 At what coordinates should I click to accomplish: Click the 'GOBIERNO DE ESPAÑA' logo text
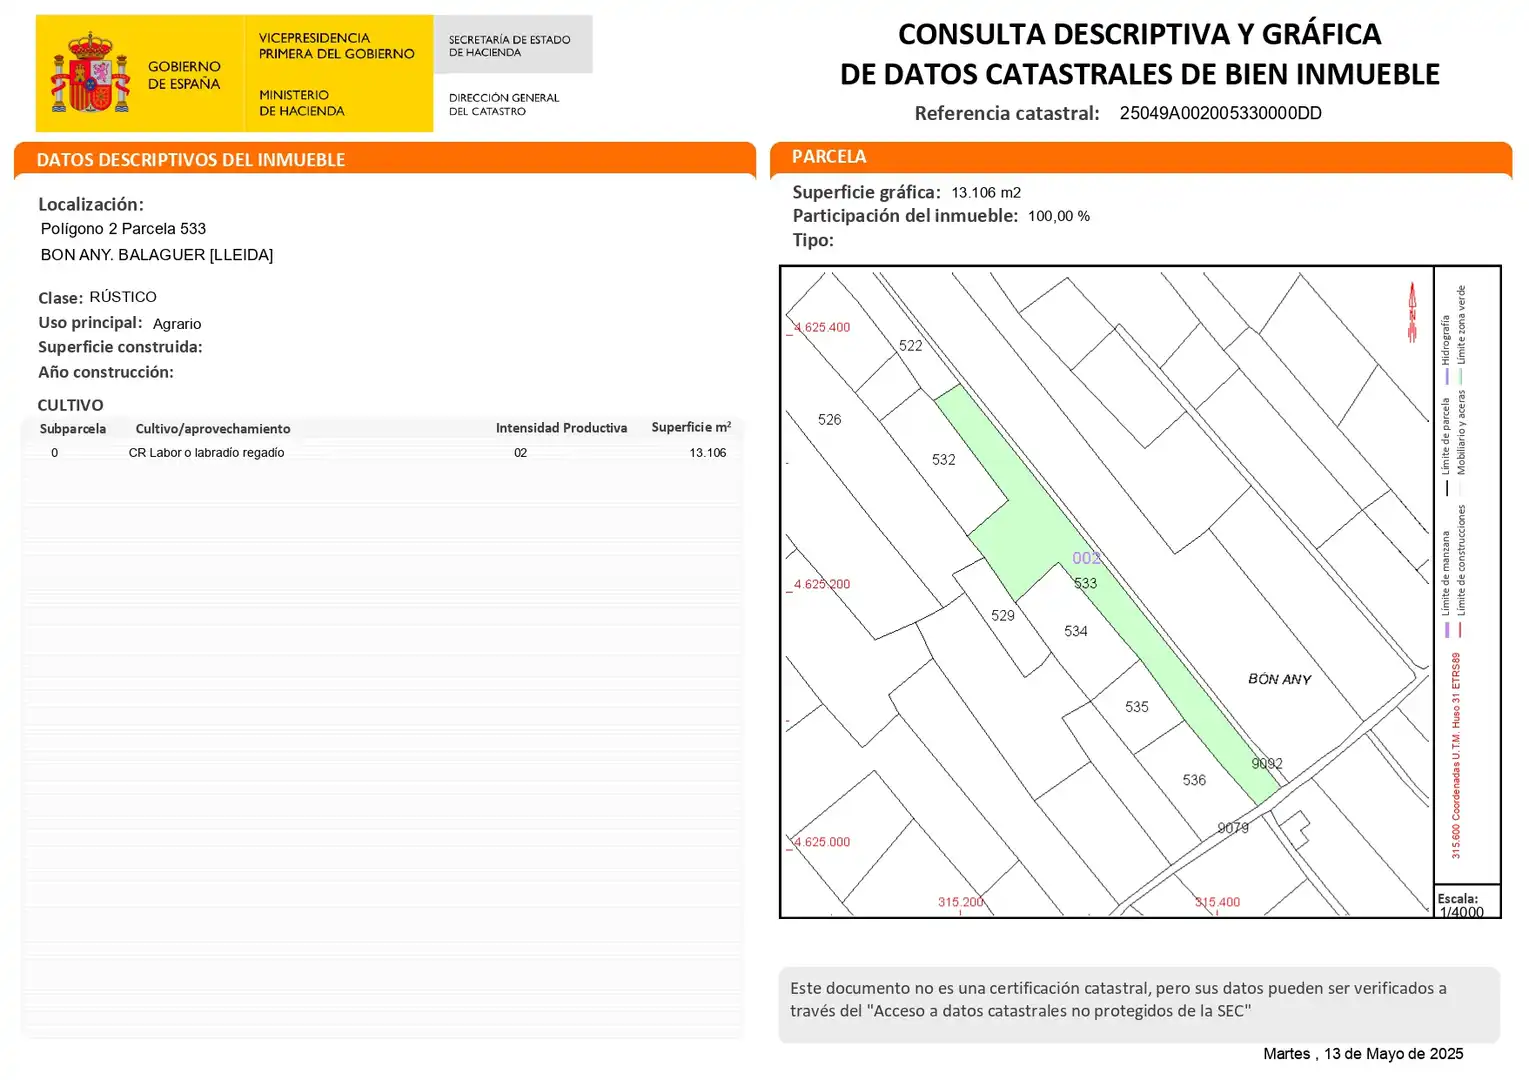184,75
